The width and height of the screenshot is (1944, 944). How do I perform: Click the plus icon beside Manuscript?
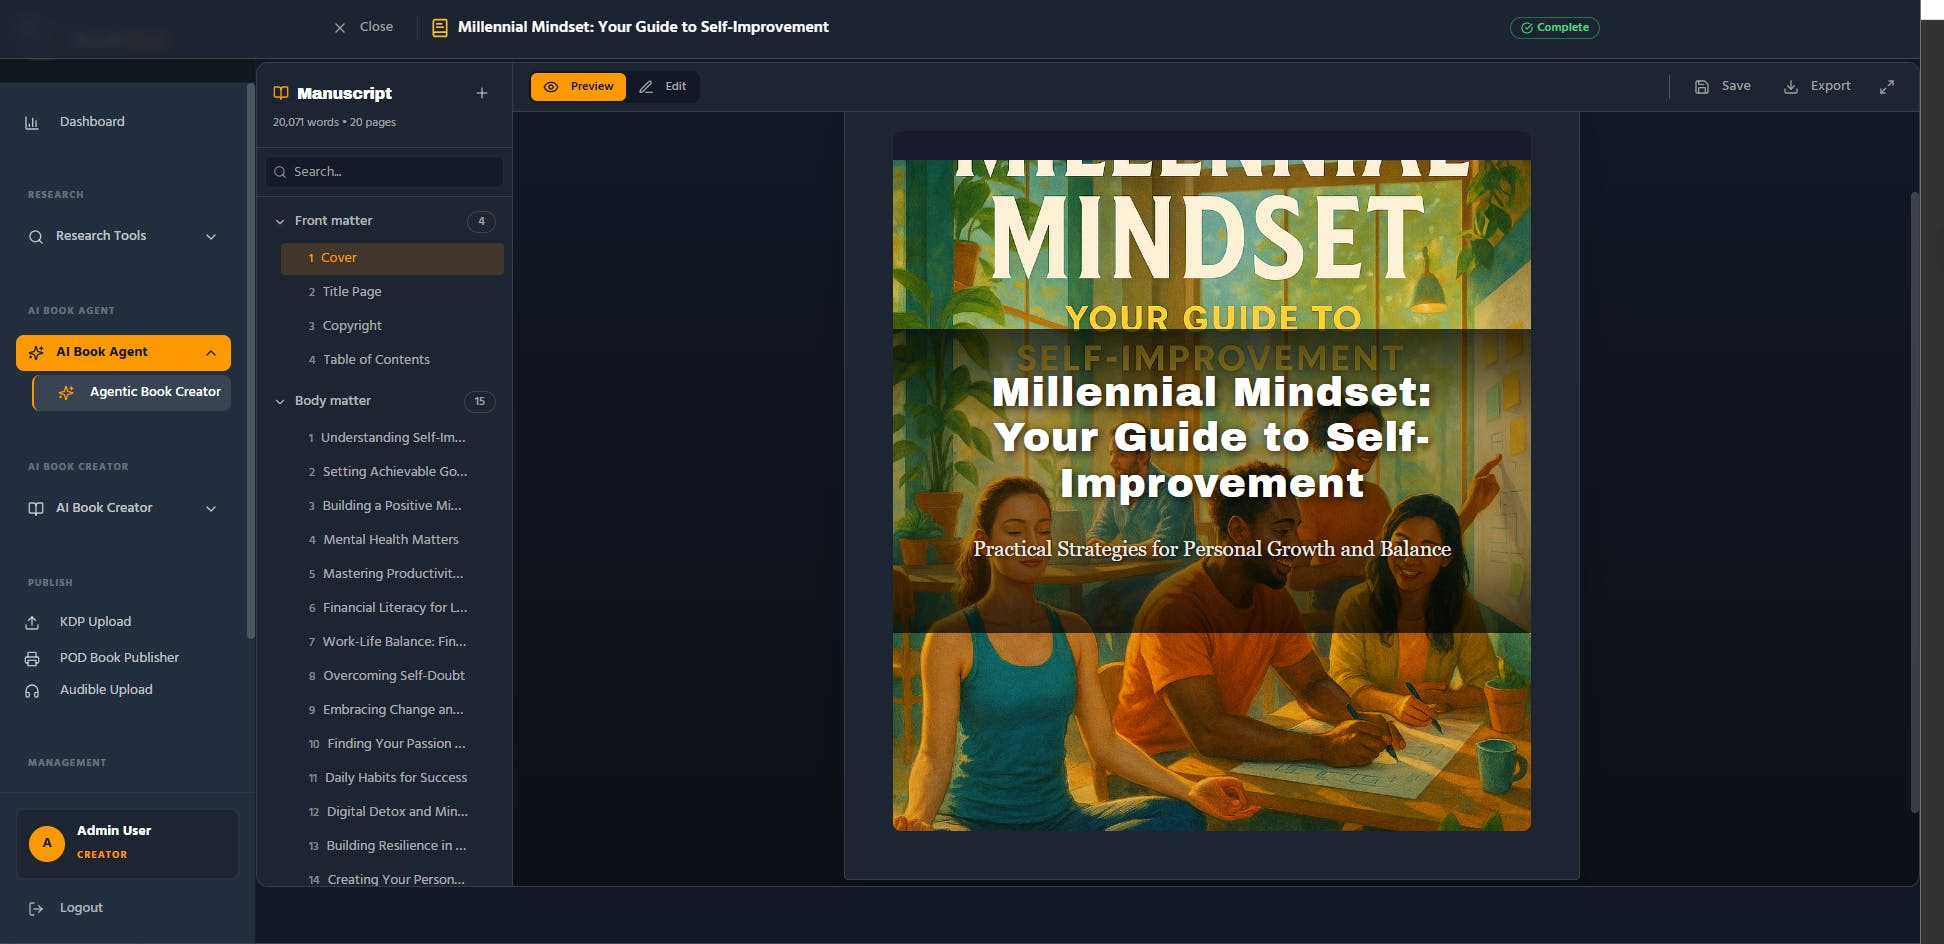[482, 93]
